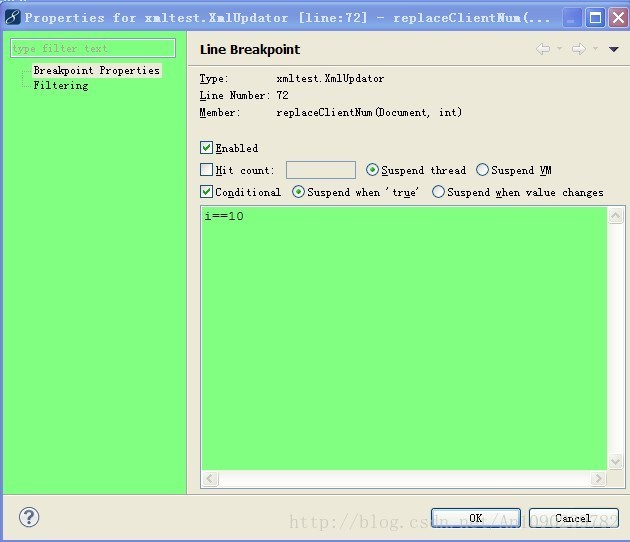Click the condition editor containing i==10
Image resolution: width=630 pixels, height=542 pixels.
[404, 338]
